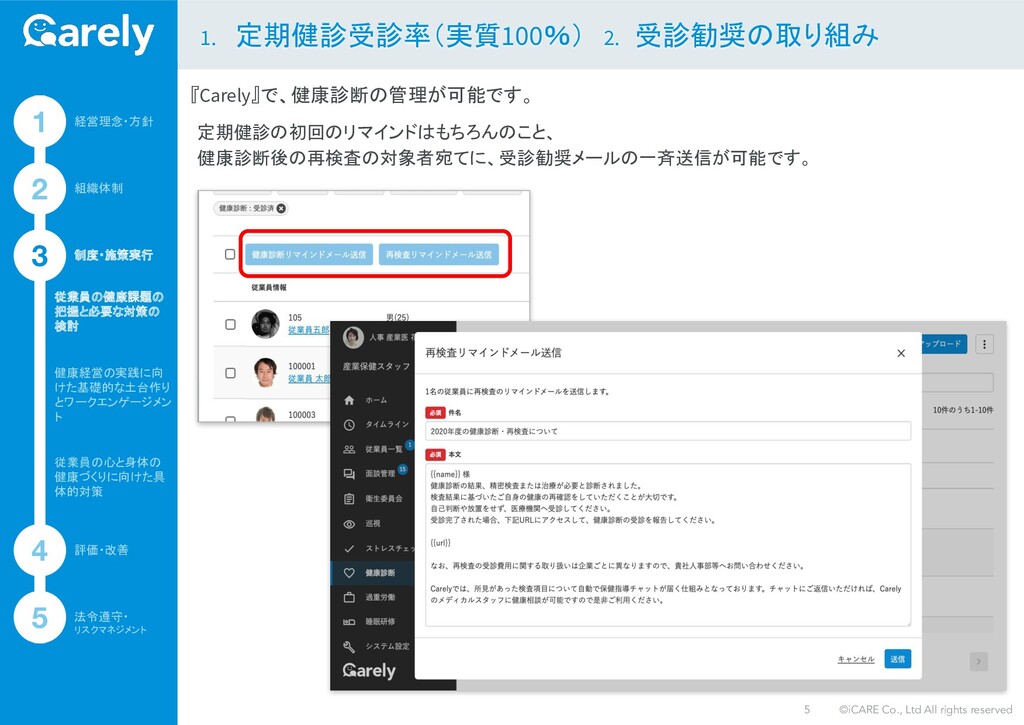Select the 面談管理 chat icon

tap(349, 474)
